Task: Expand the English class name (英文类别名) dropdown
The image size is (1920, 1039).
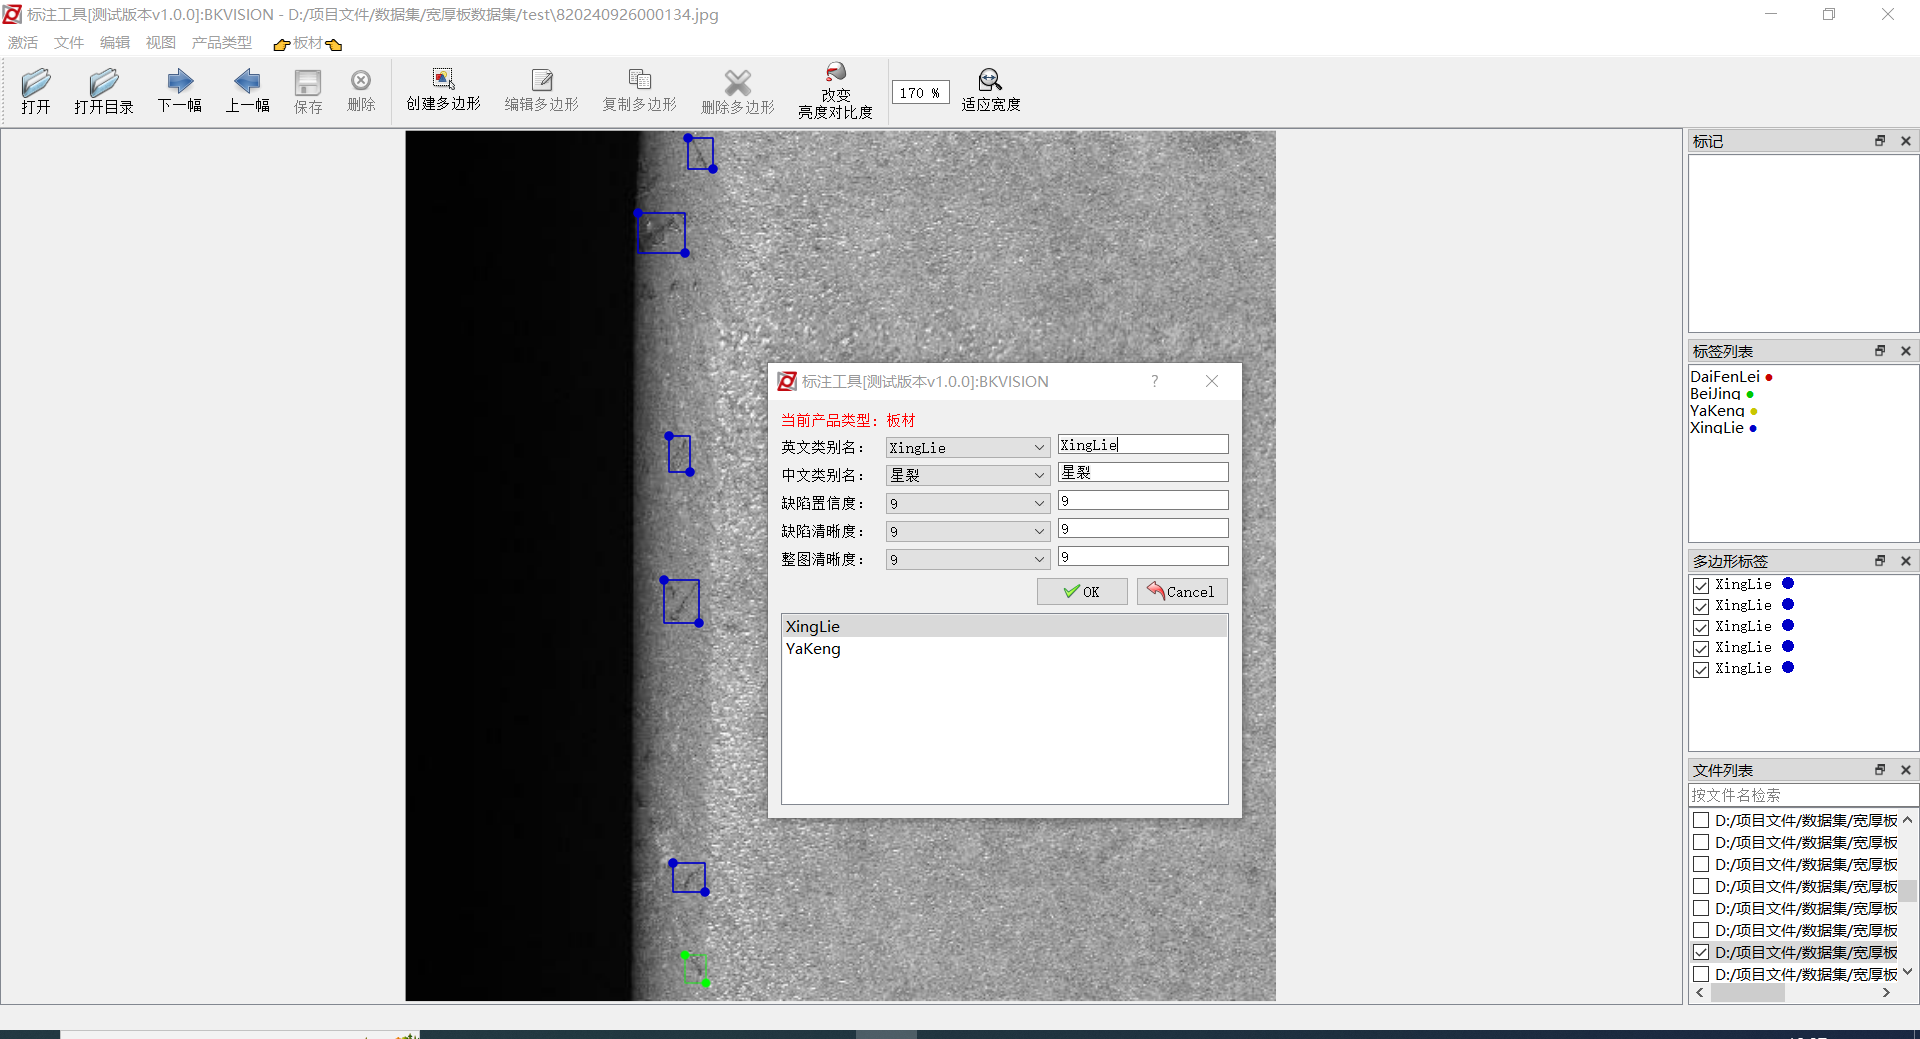Action: coord(1039,448)
